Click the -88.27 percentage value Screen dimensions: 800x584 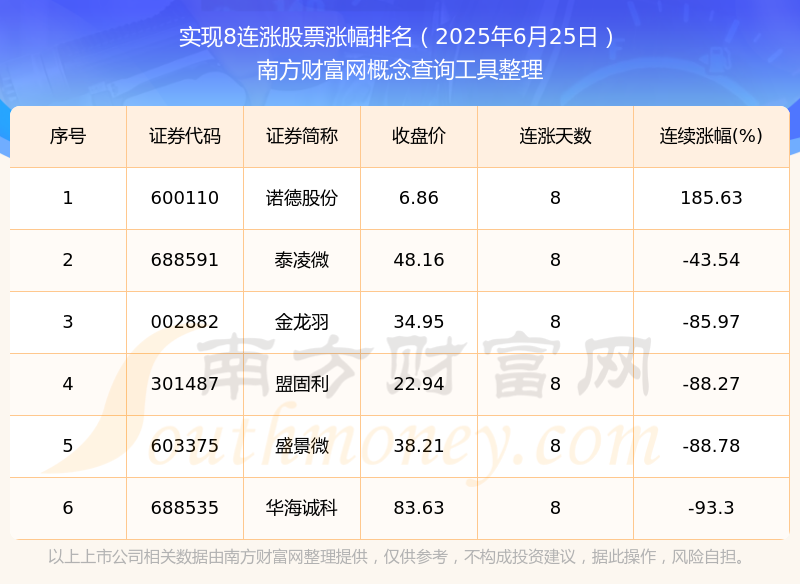pyautogui.click(x=711, y=384)
